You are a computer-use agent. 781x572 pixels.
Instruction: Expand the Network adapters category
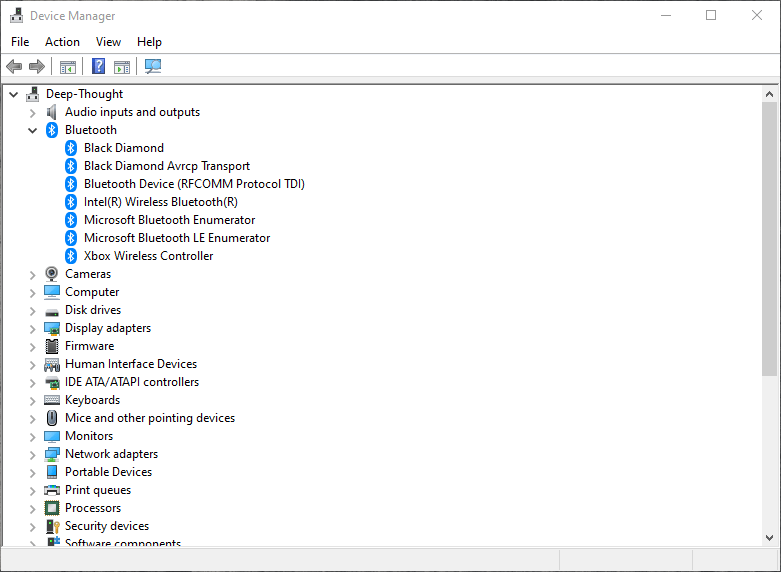click(x=33, y=454)
